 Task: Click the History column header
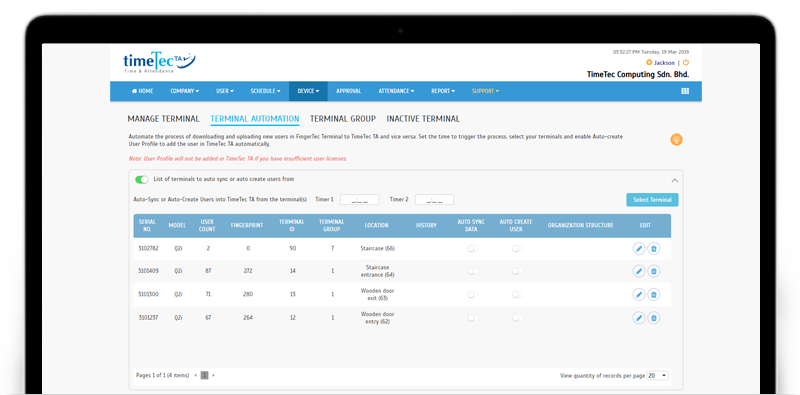(x=426, y=226)
